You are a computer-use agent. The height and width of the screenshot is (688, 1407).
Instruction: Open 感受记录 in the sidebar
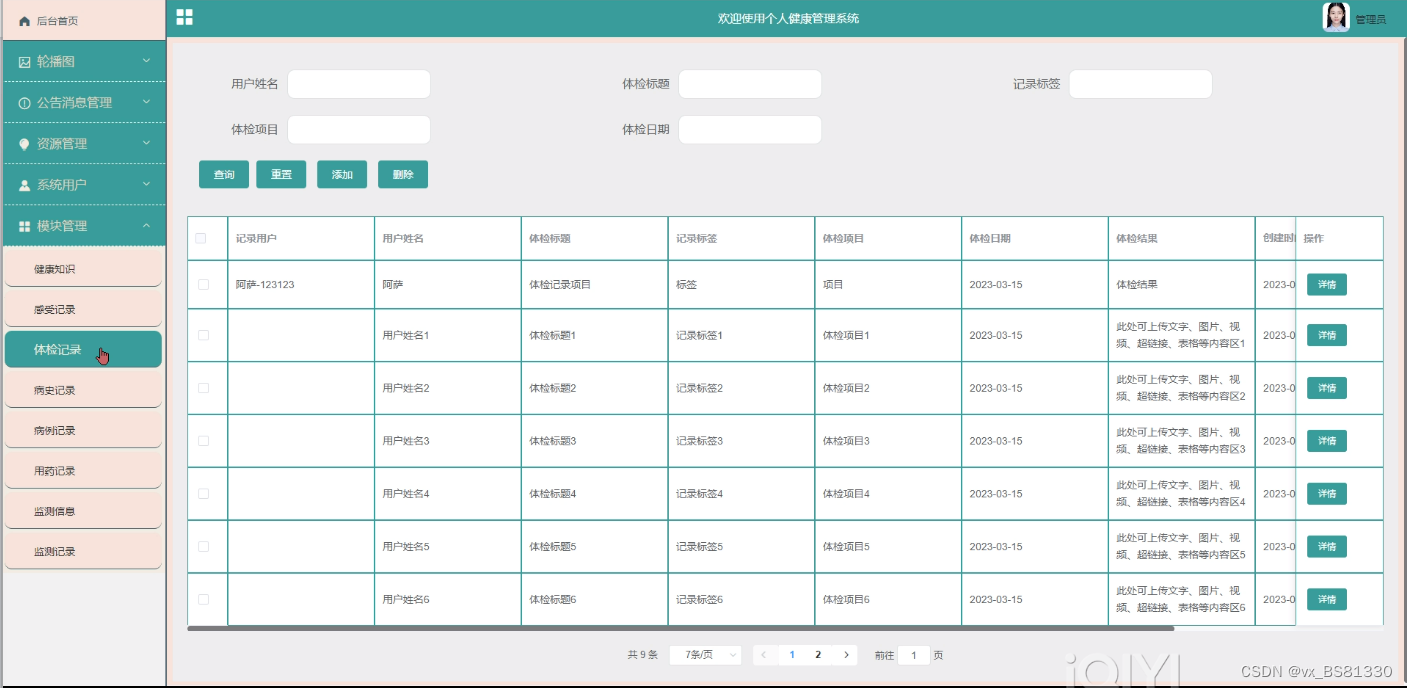[83, 309]
